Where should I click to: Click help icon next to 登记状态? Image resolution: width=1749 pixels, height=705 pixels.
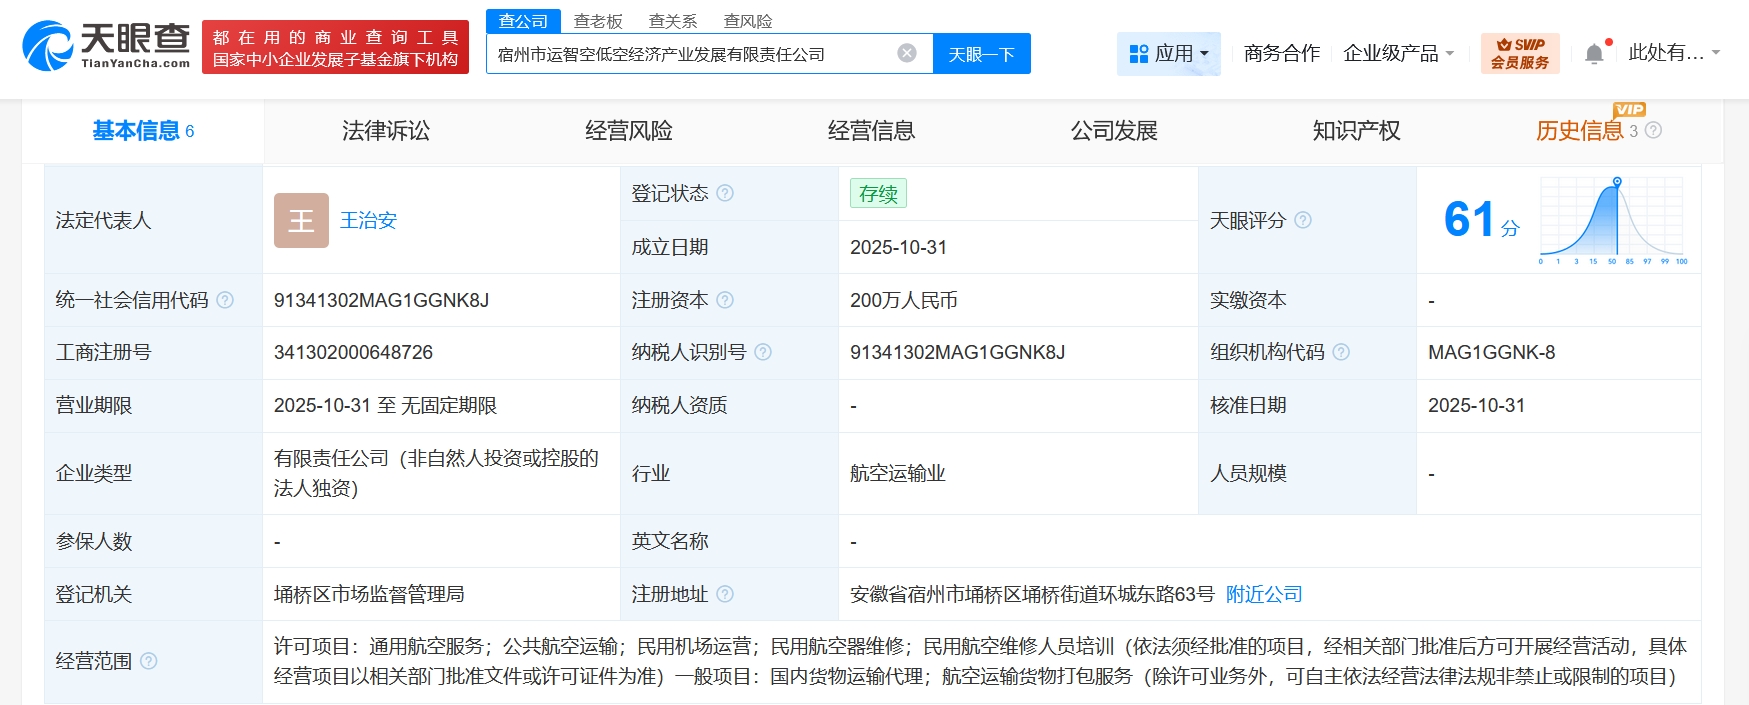[x=725, y=193]
